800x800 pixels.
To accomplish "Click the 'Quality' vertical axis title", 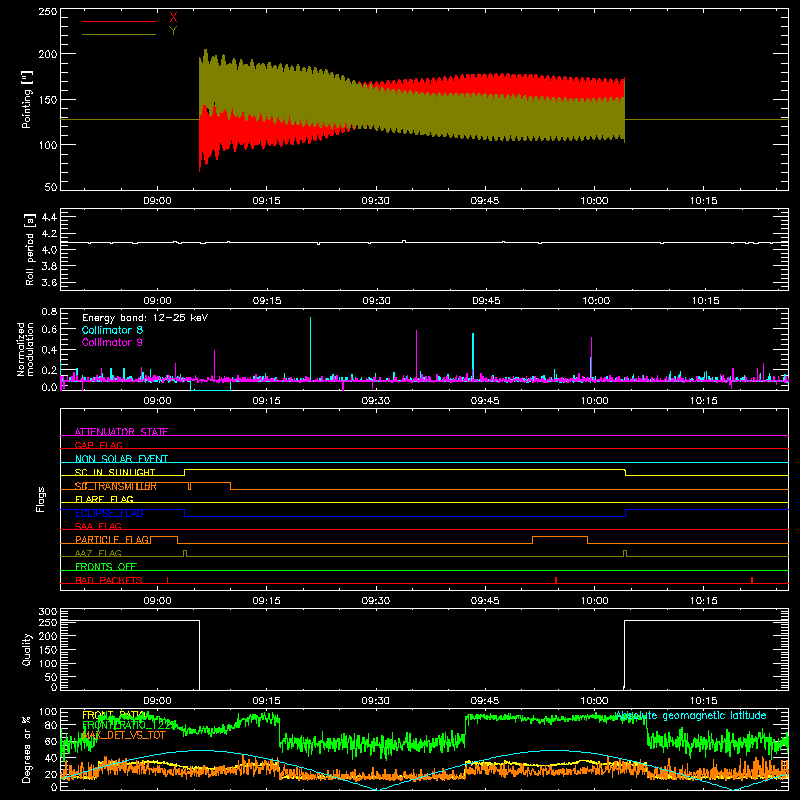I will 27,649.
